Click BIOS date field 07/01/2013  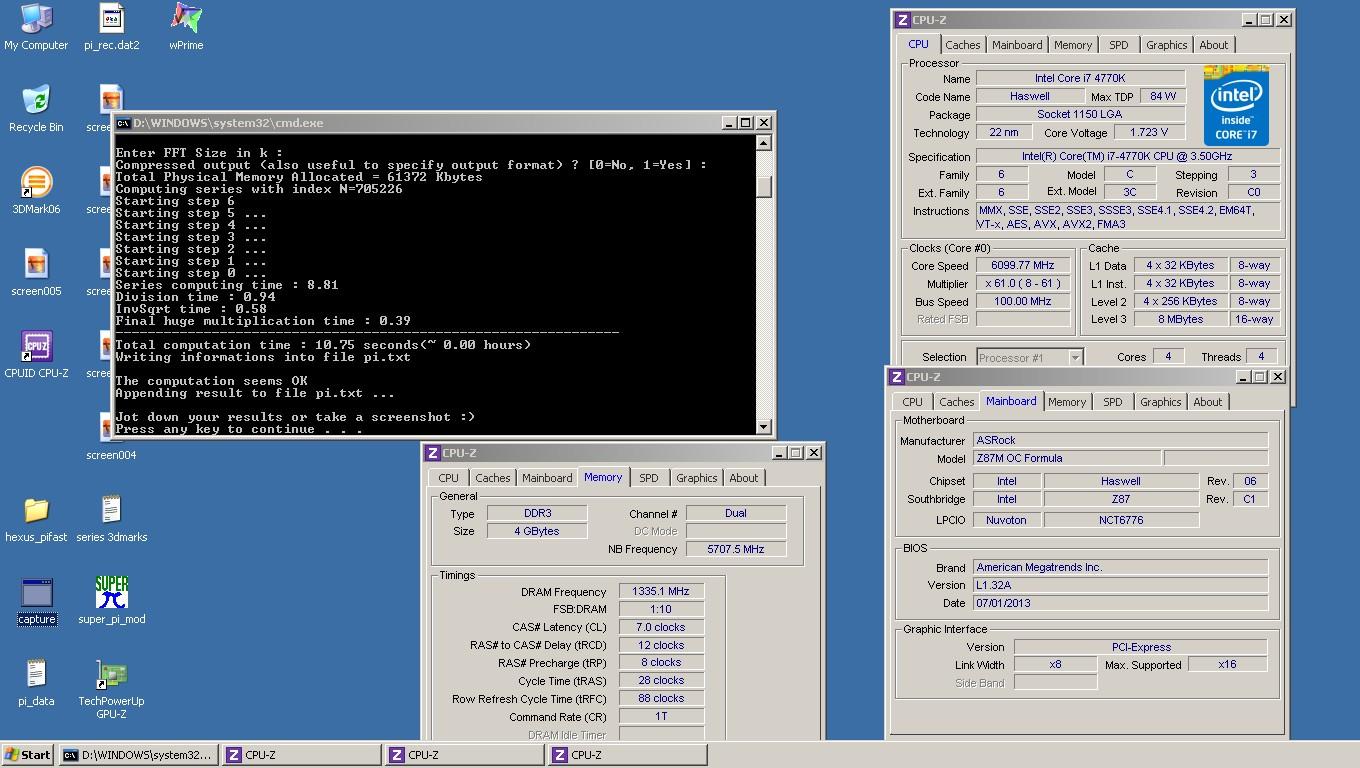[x=1120, y=603]
